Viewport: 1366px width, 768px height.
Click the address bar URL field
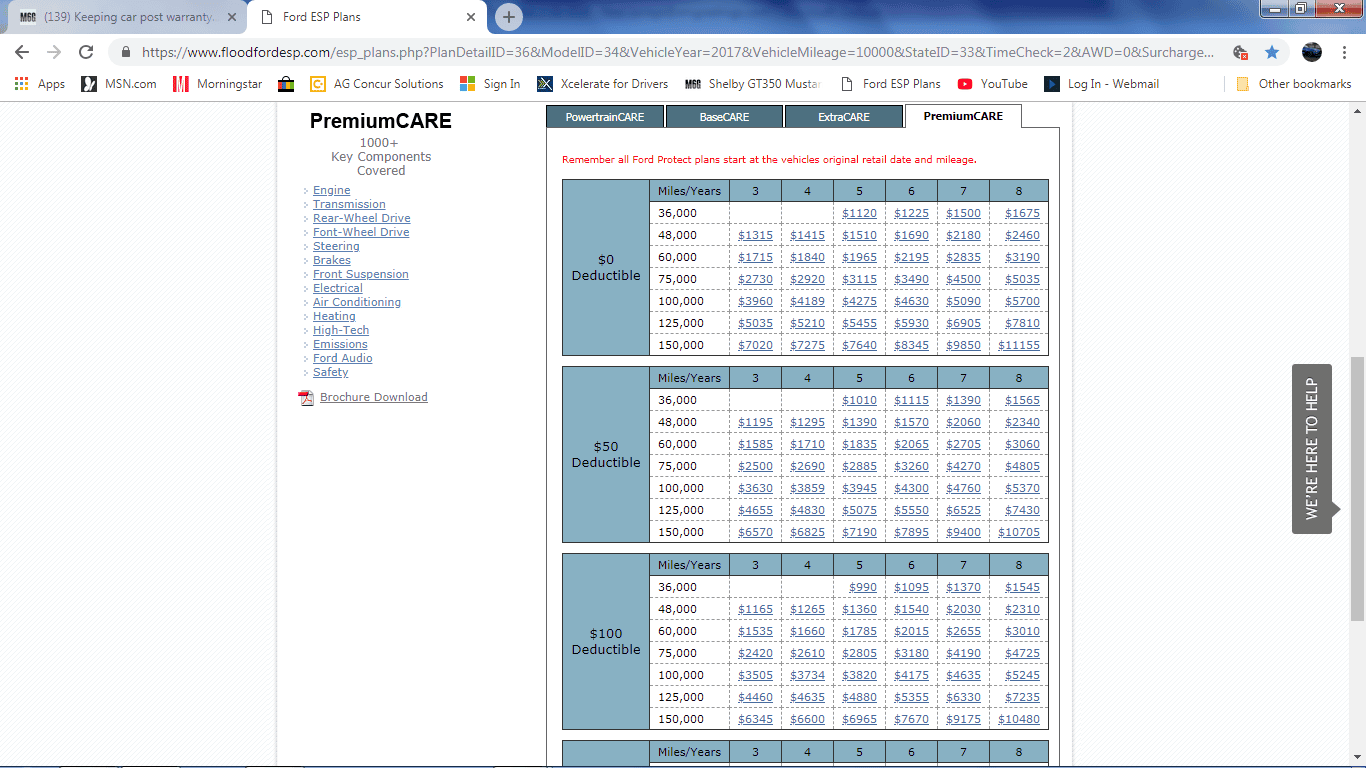point(678,52)
